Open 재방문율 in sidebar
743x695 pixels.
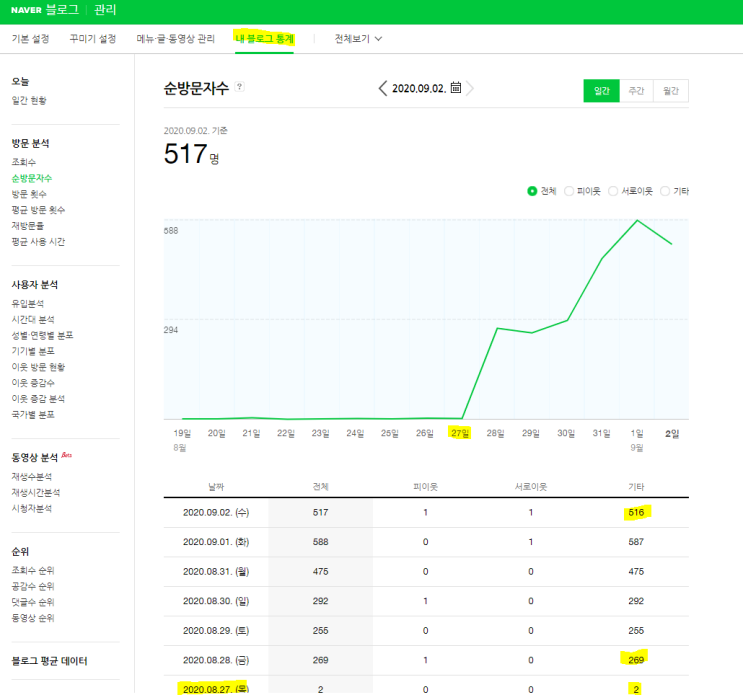pyautogui.click(x=27, y=226)
